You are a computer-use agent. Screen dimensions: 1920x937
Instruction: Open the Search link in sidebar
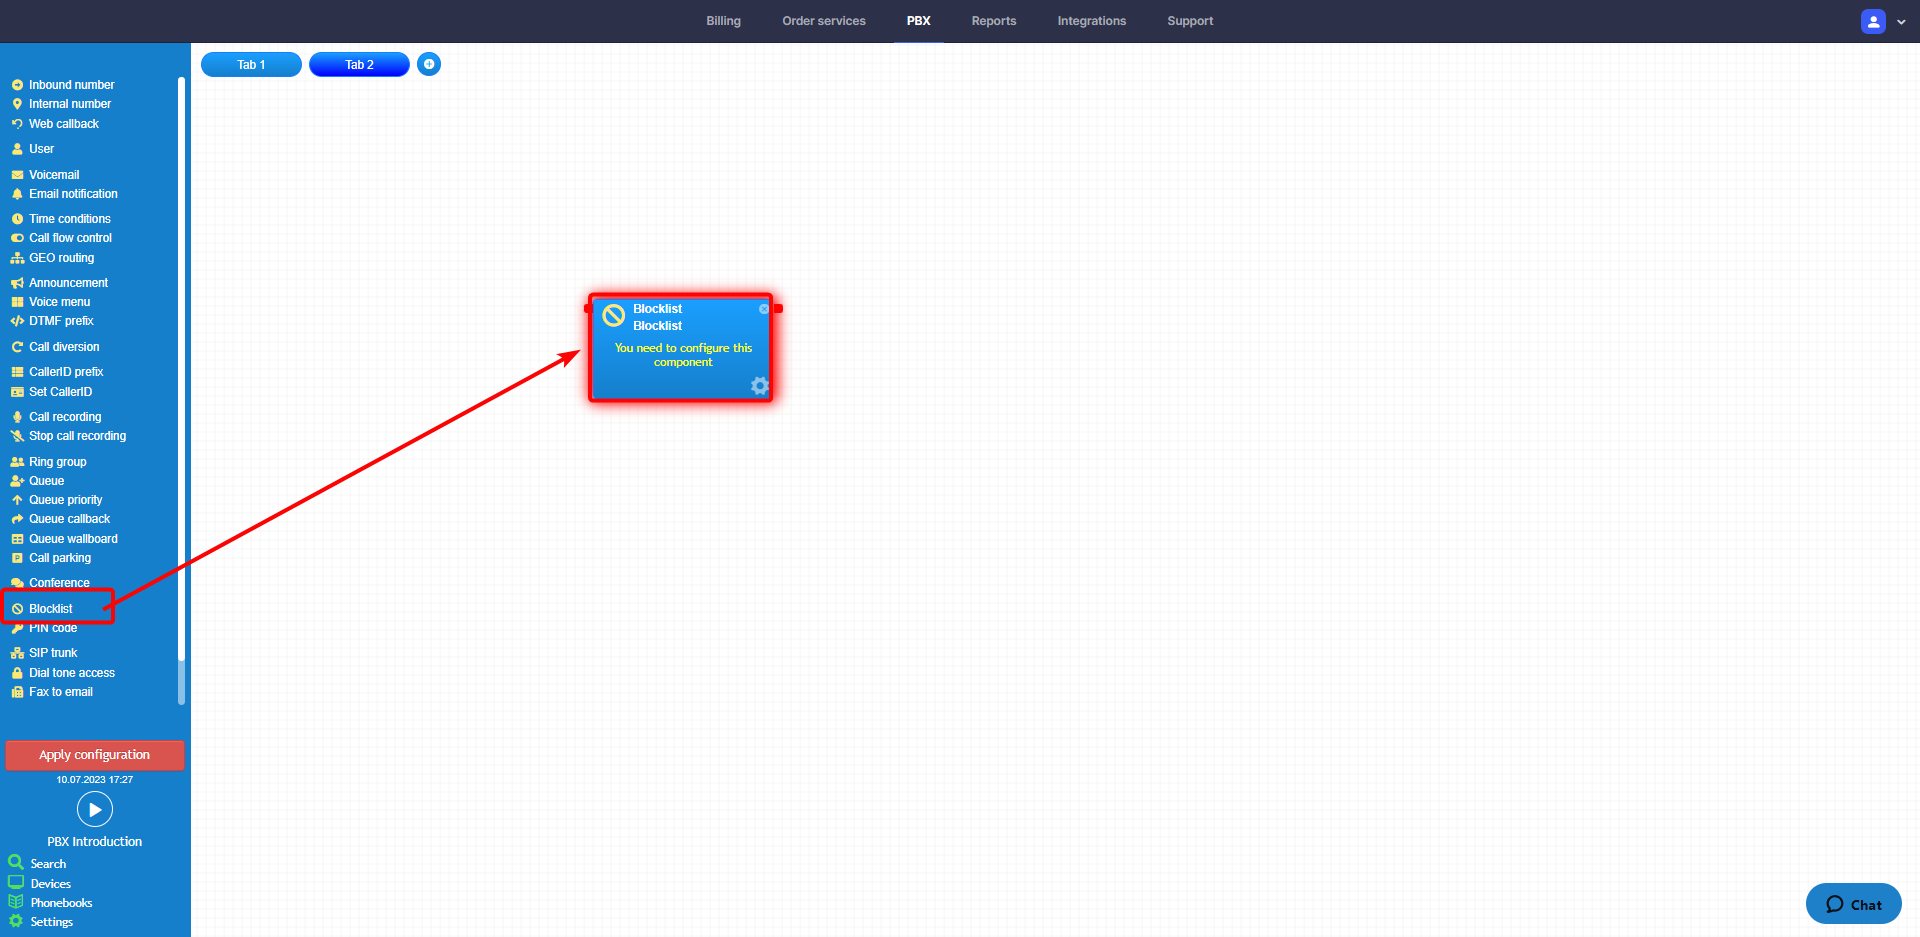coord(48,864)
